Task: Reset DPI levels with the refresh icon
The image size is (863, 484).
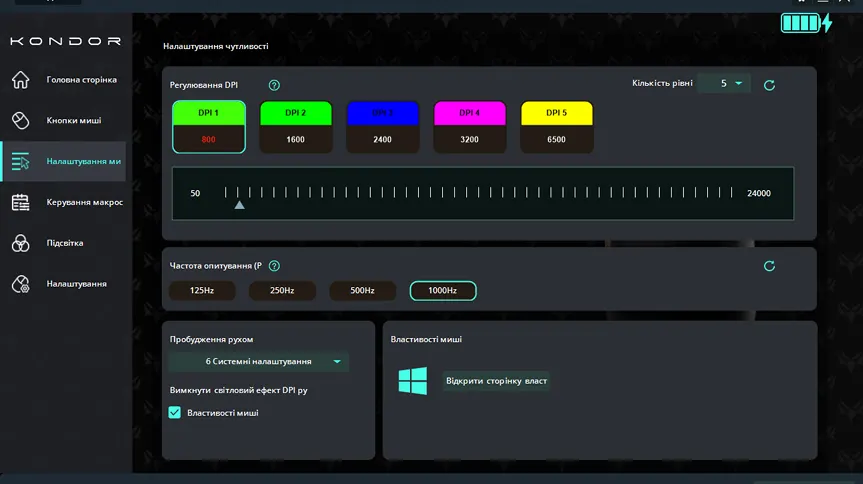Action: click(769, 85)
